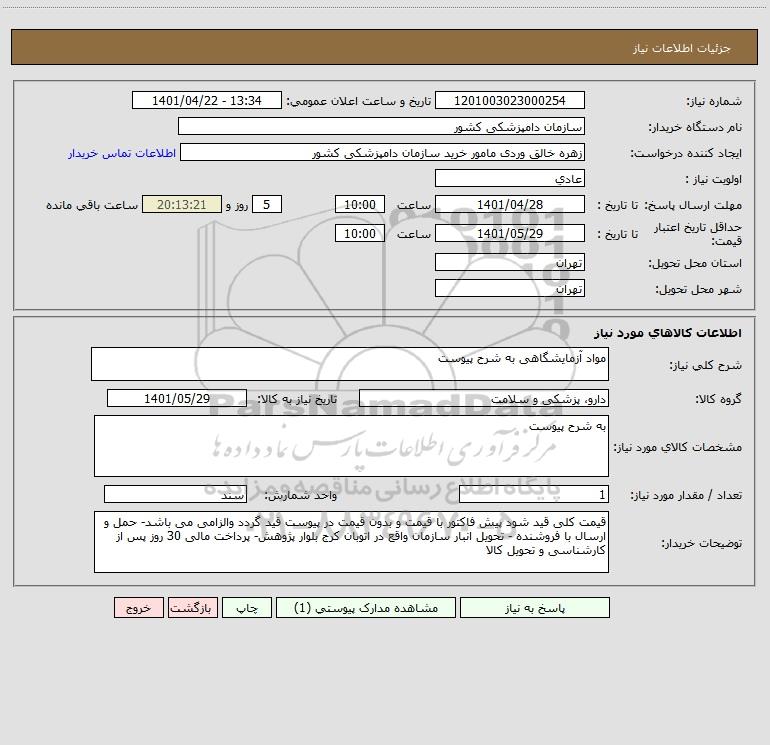Viewport: 770px width, 745px height.
Task: Click the شماره نیاز label
Action: (714, 101)
